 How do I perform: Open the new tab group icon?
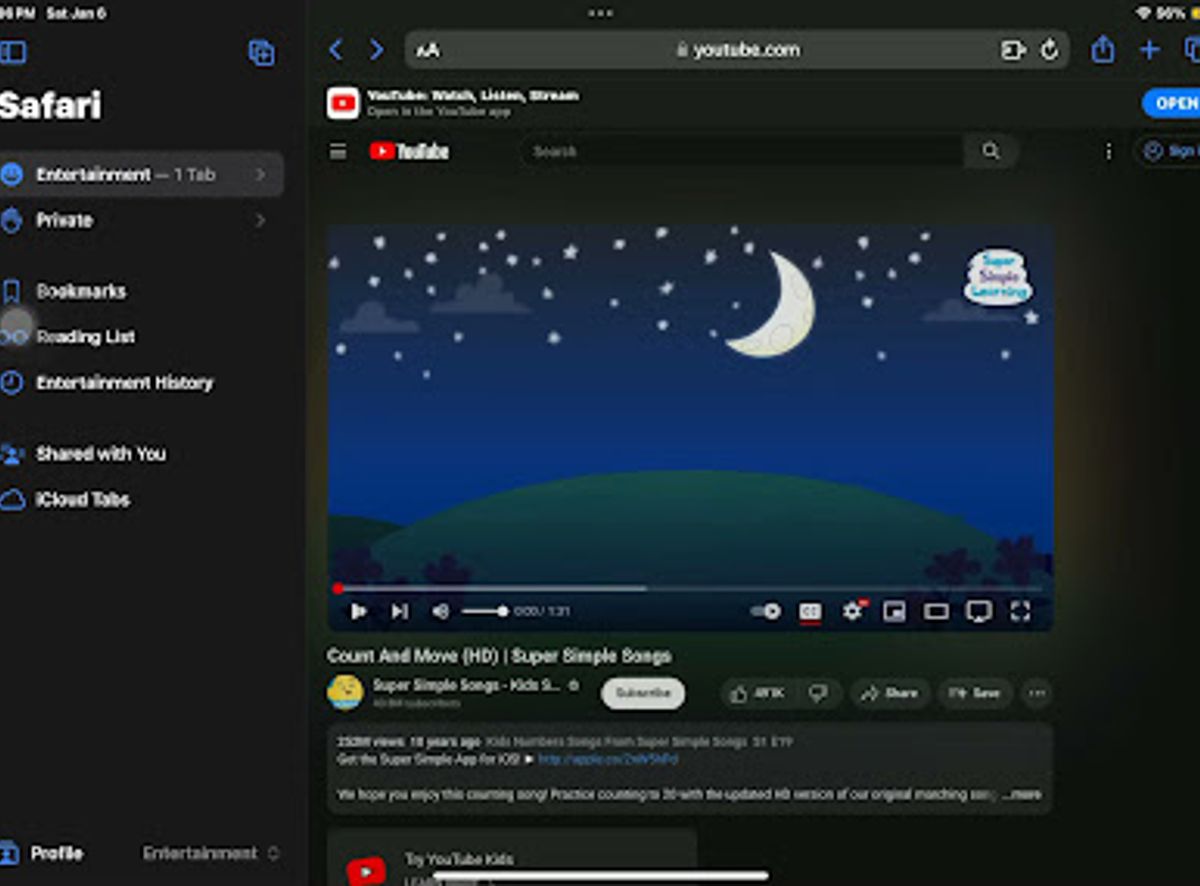click(261, 53)
